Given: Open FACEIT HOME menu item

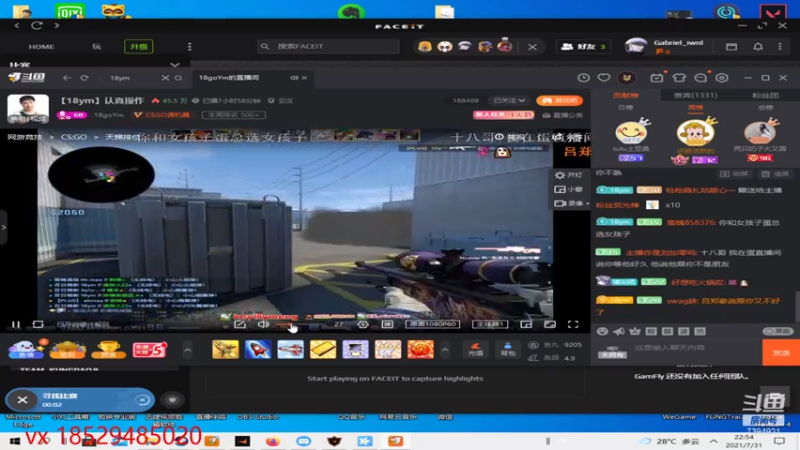Looking at the screenshot, I should point(41,46).
